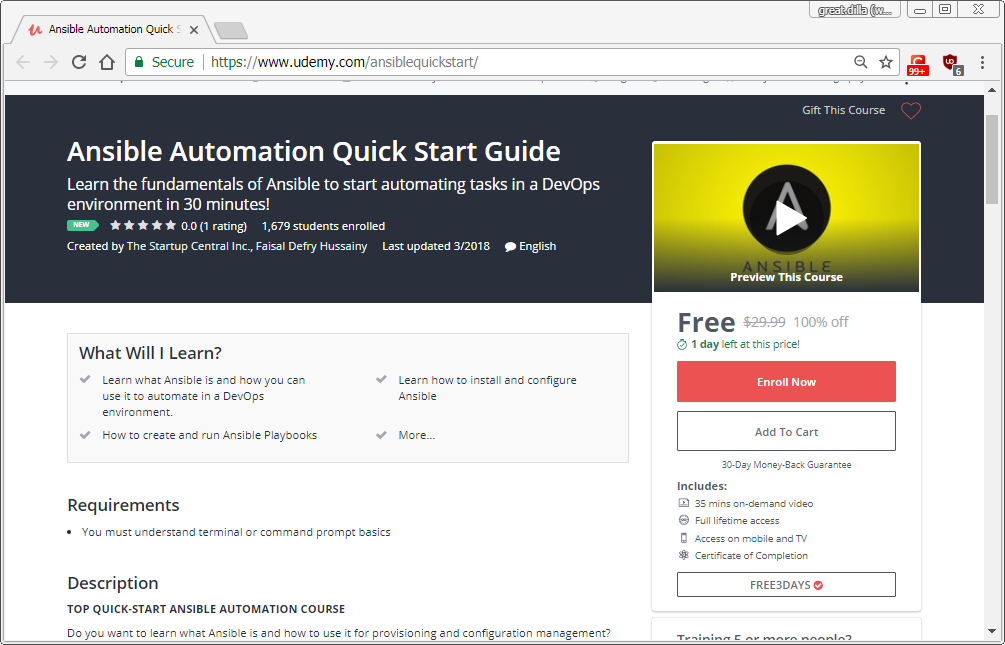Close the Ansible Automation Quick Start tab
The width and height of the screenshot is (1005, 645).
pos(194,29)
